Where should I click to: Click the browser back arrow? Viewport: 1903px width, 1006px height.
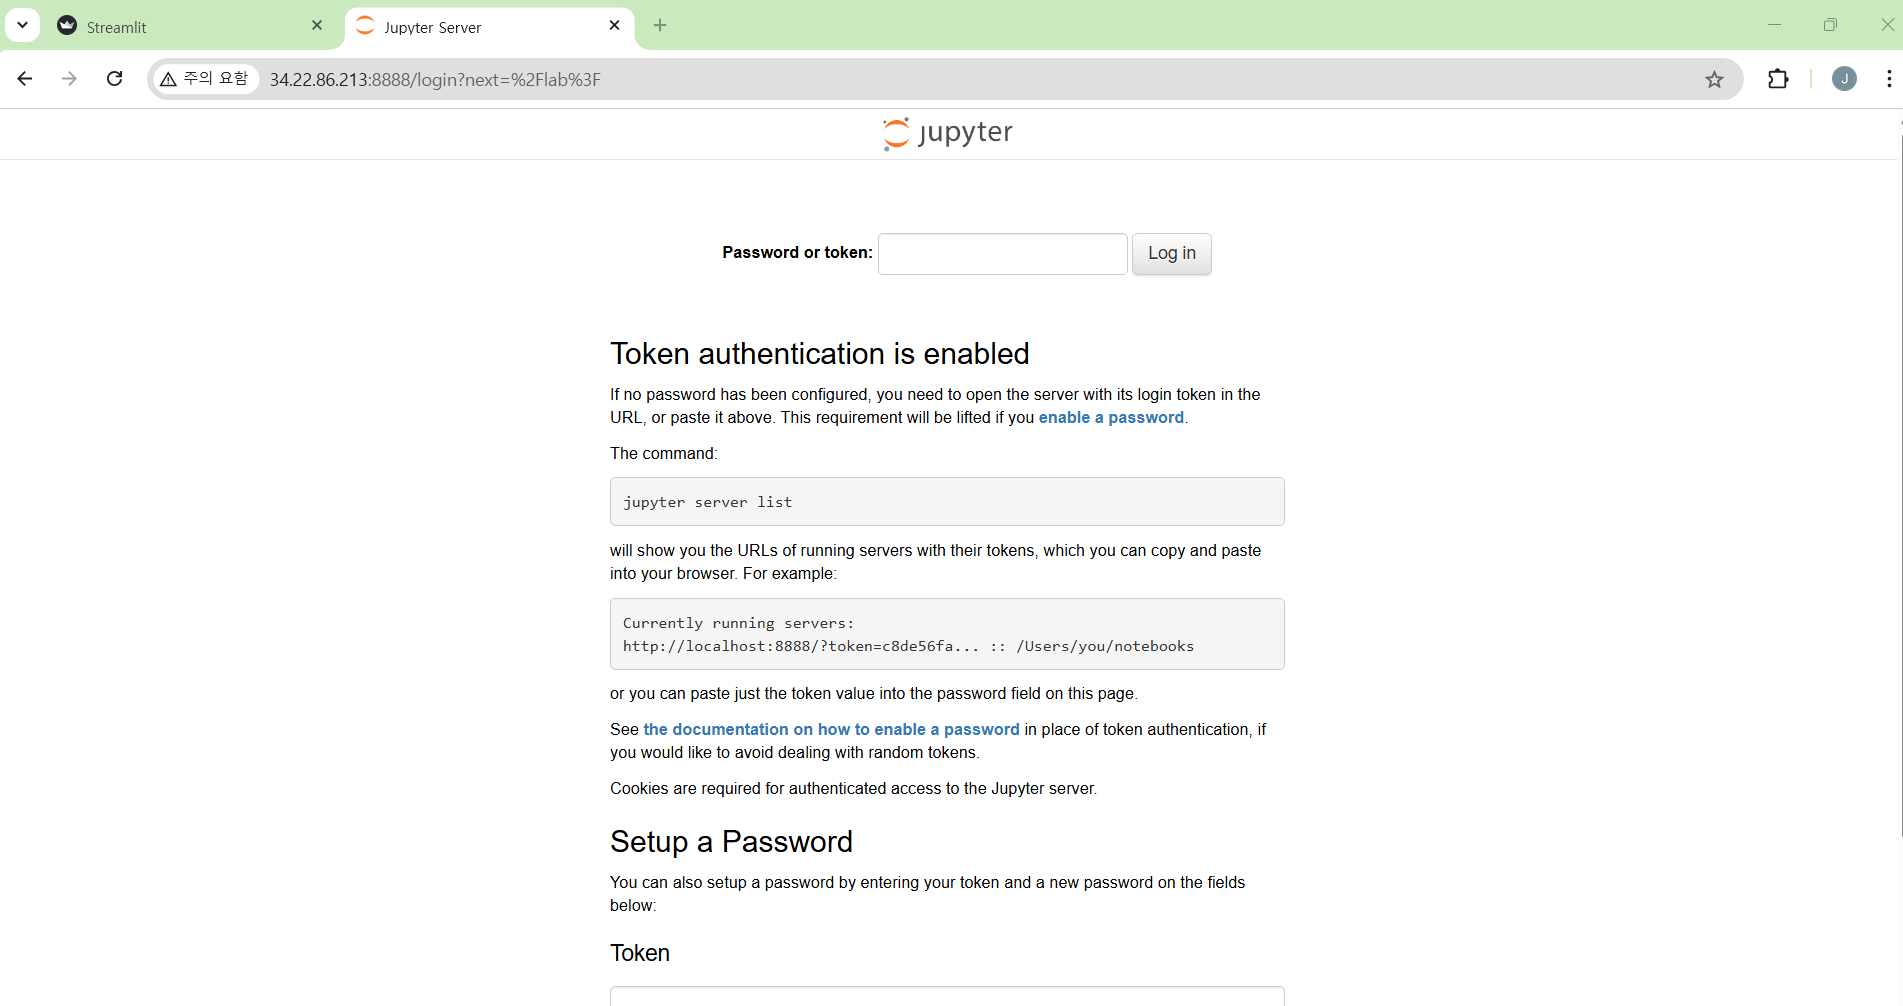point(25,79)
